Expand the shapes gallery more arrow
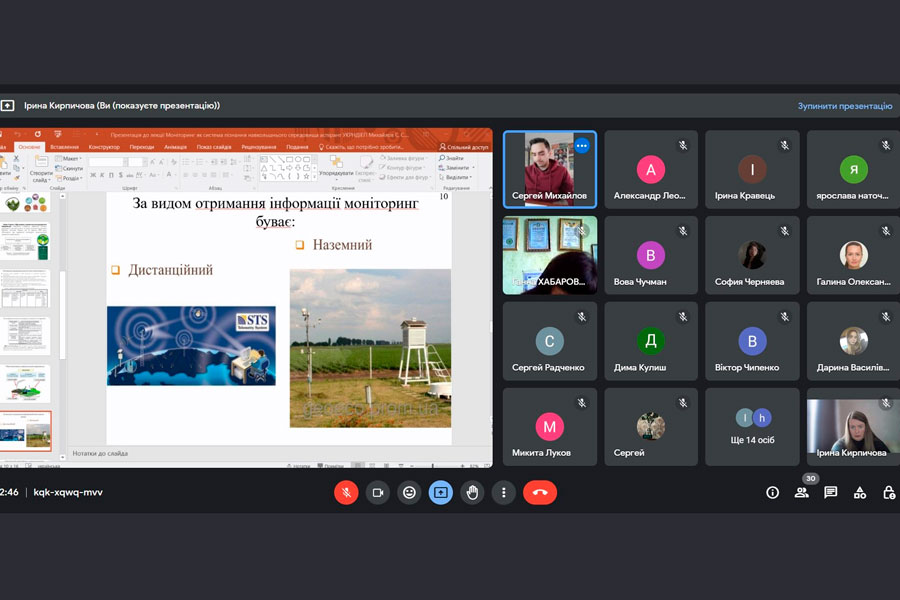The height and width of the screenshot is (600, 900). 314,177
